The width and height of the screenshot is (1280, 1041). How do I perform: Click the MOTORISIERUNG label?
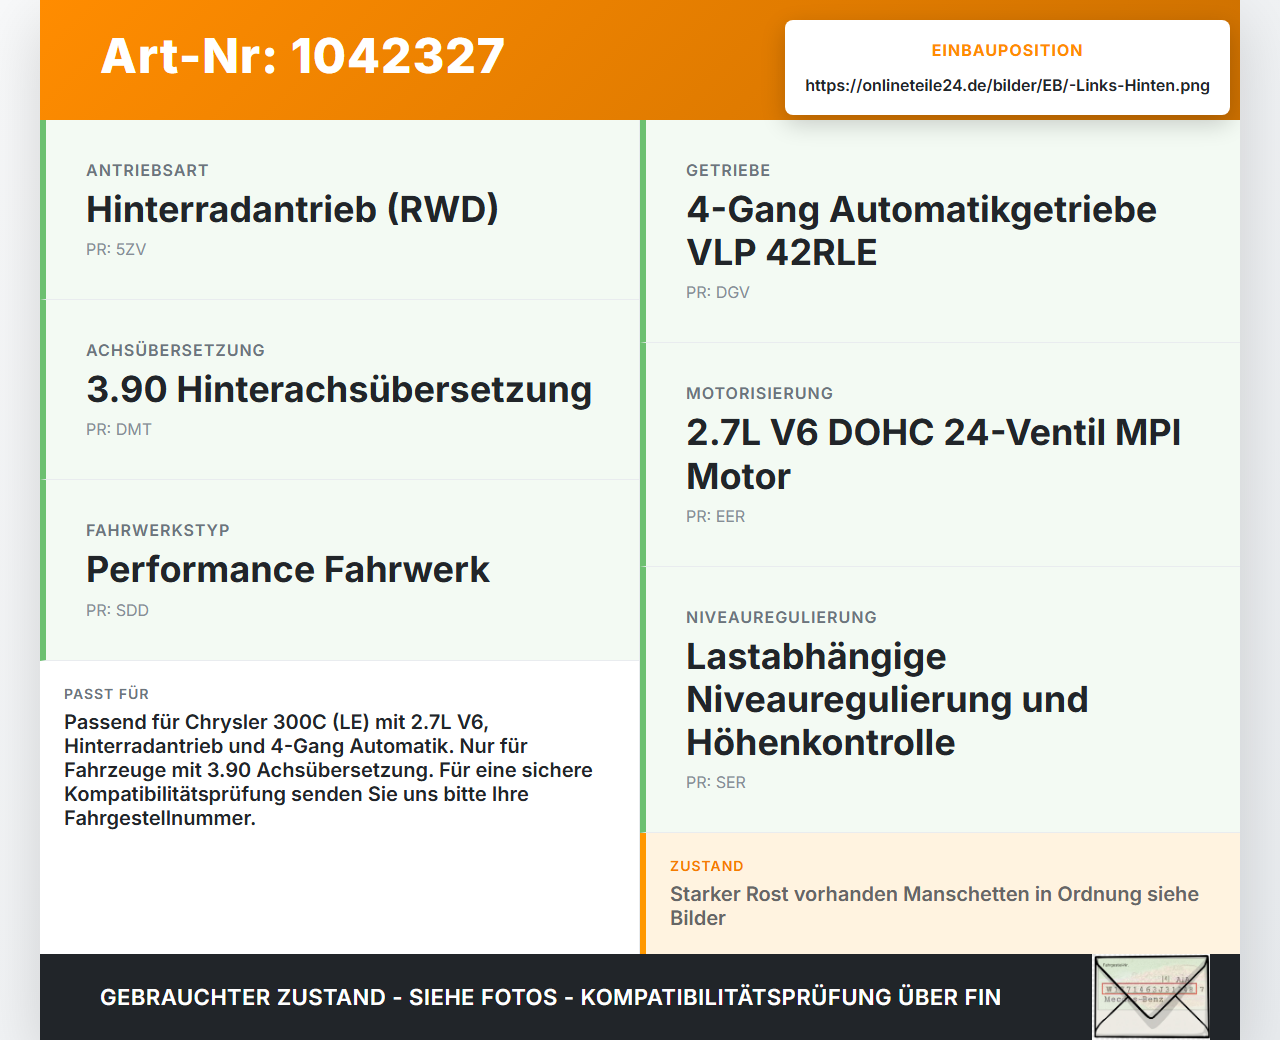tap(760, 393)
